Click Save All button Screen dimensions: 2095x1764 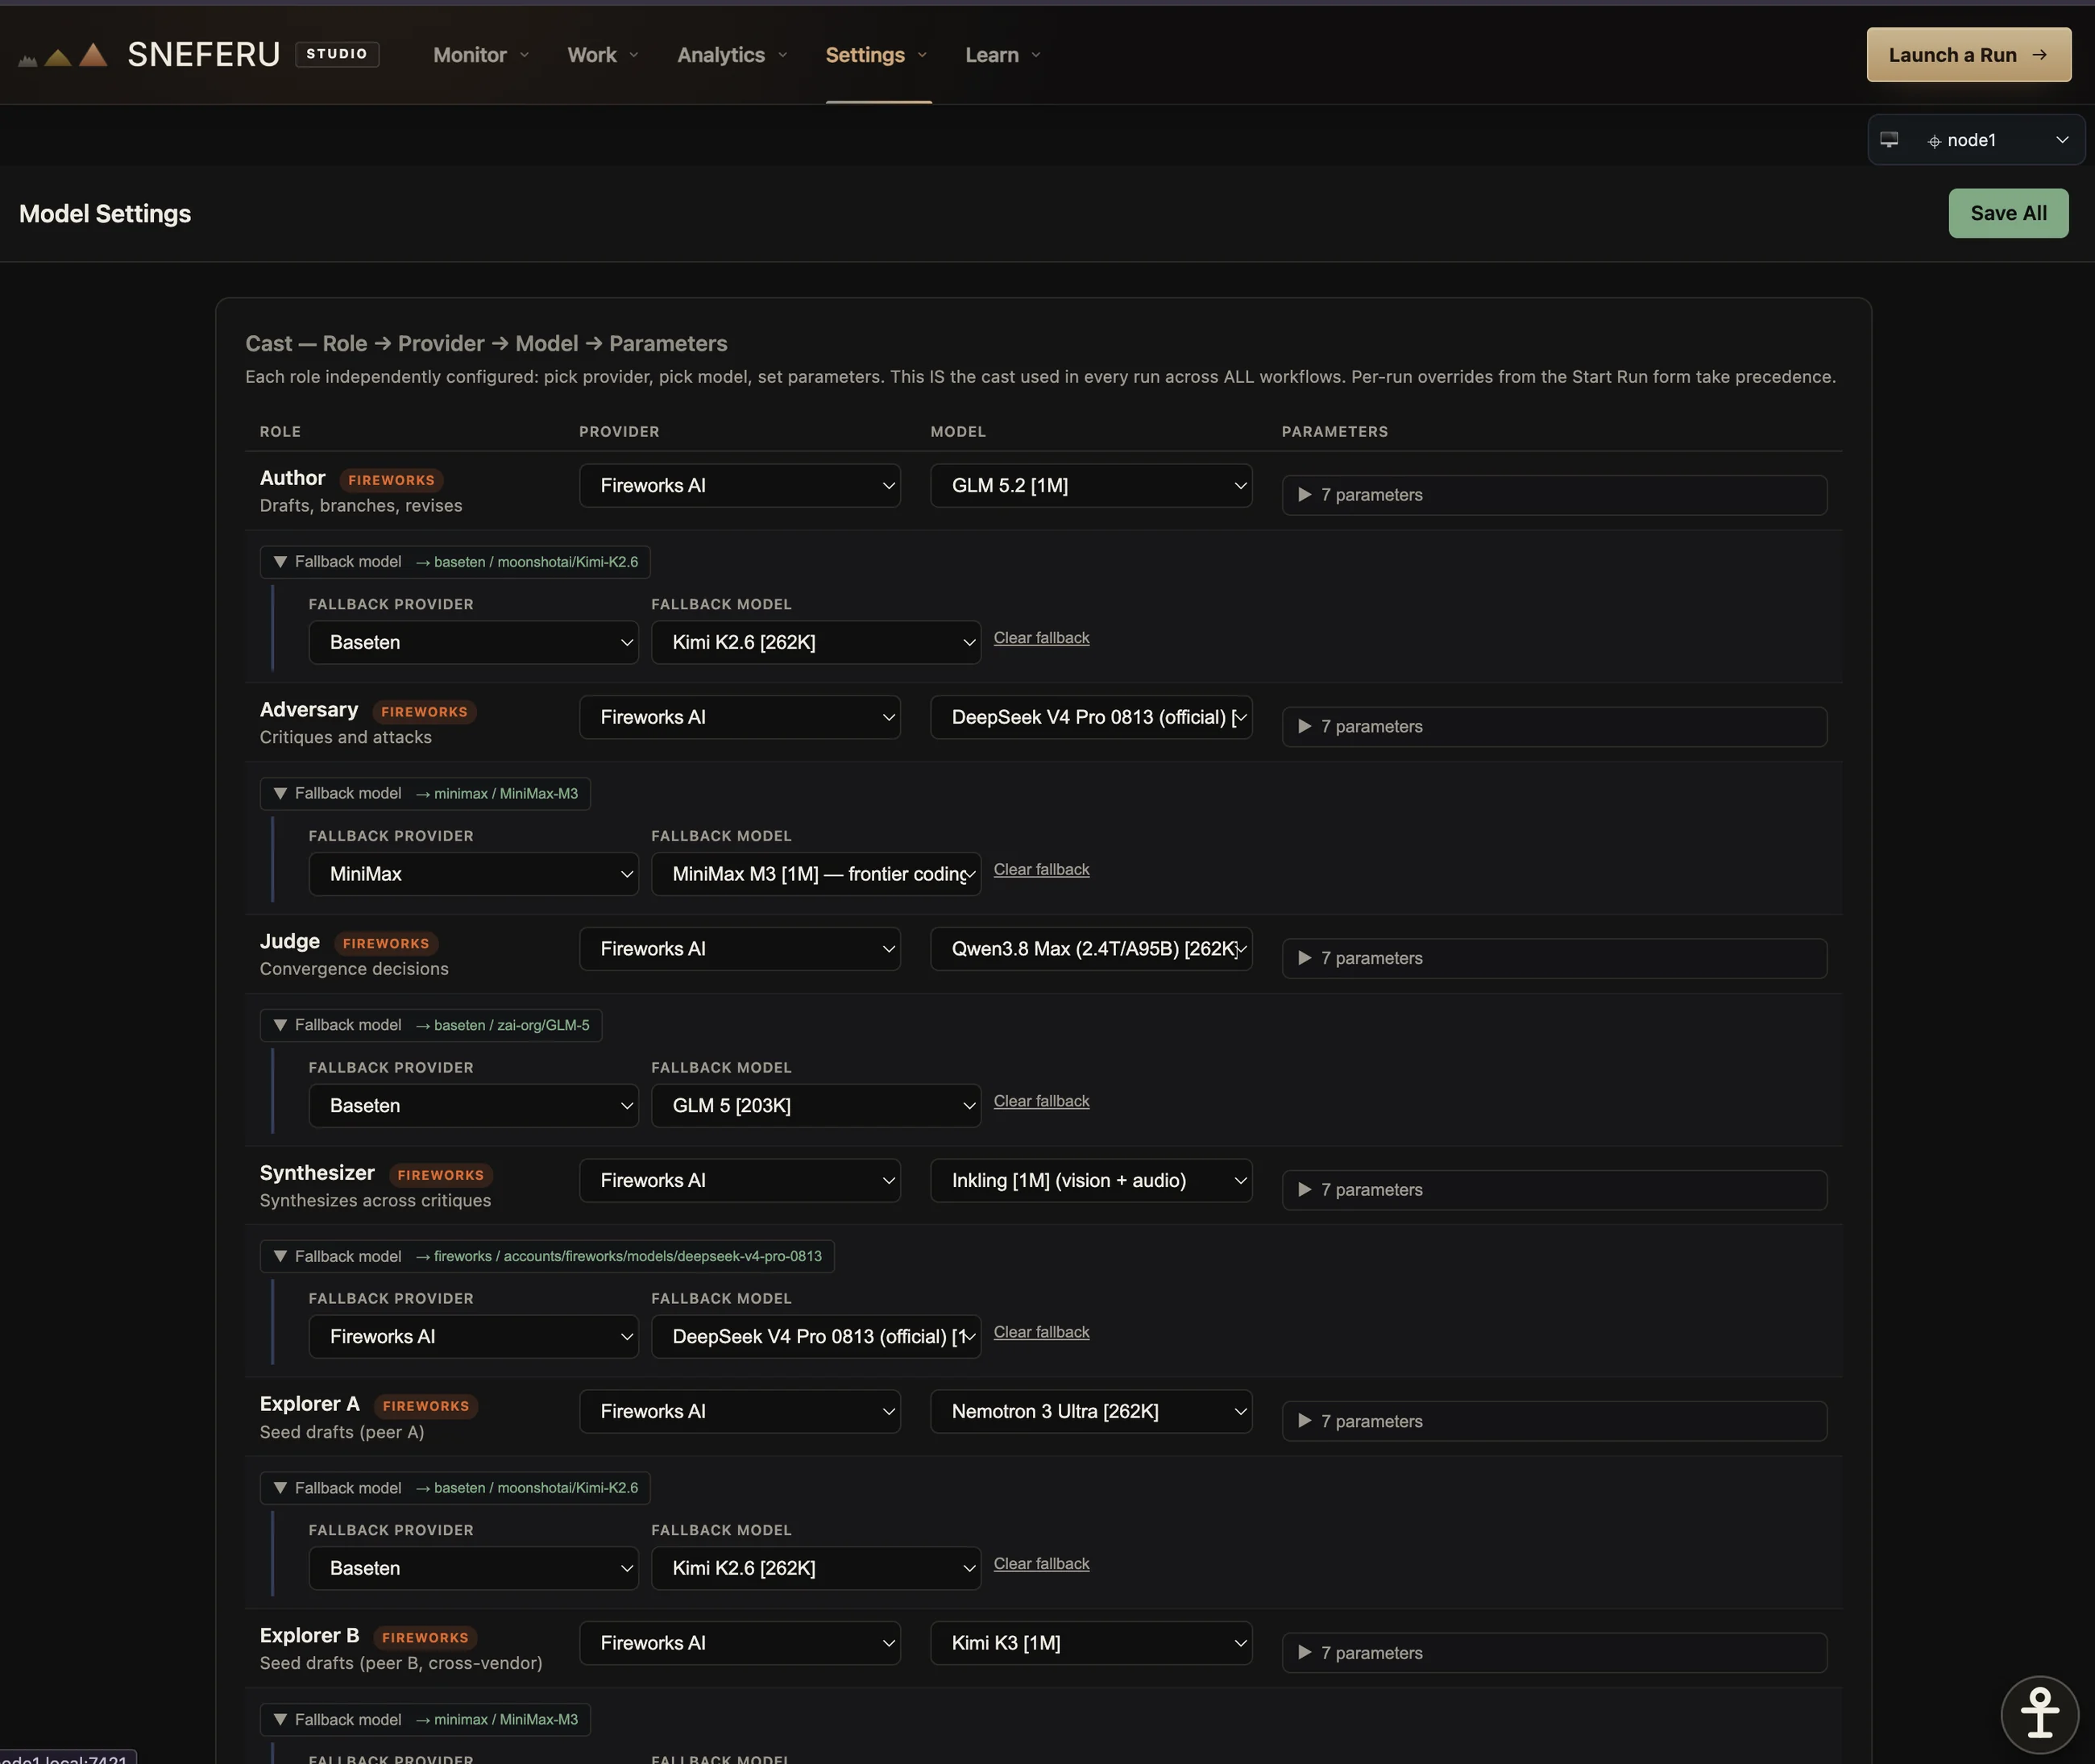(x=2008, y=213)
